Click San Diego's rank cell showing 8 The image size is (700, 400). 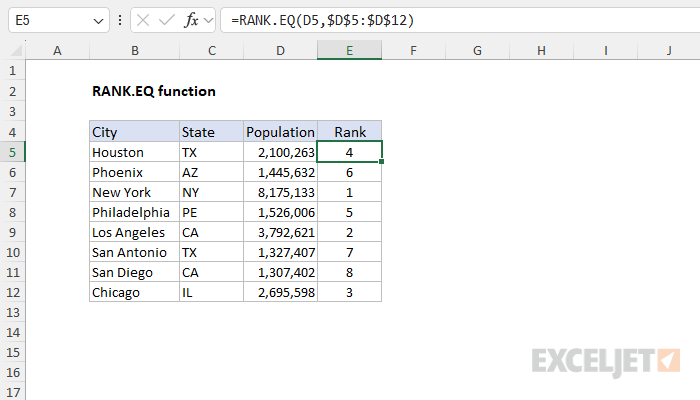click(x=350, y=272)
